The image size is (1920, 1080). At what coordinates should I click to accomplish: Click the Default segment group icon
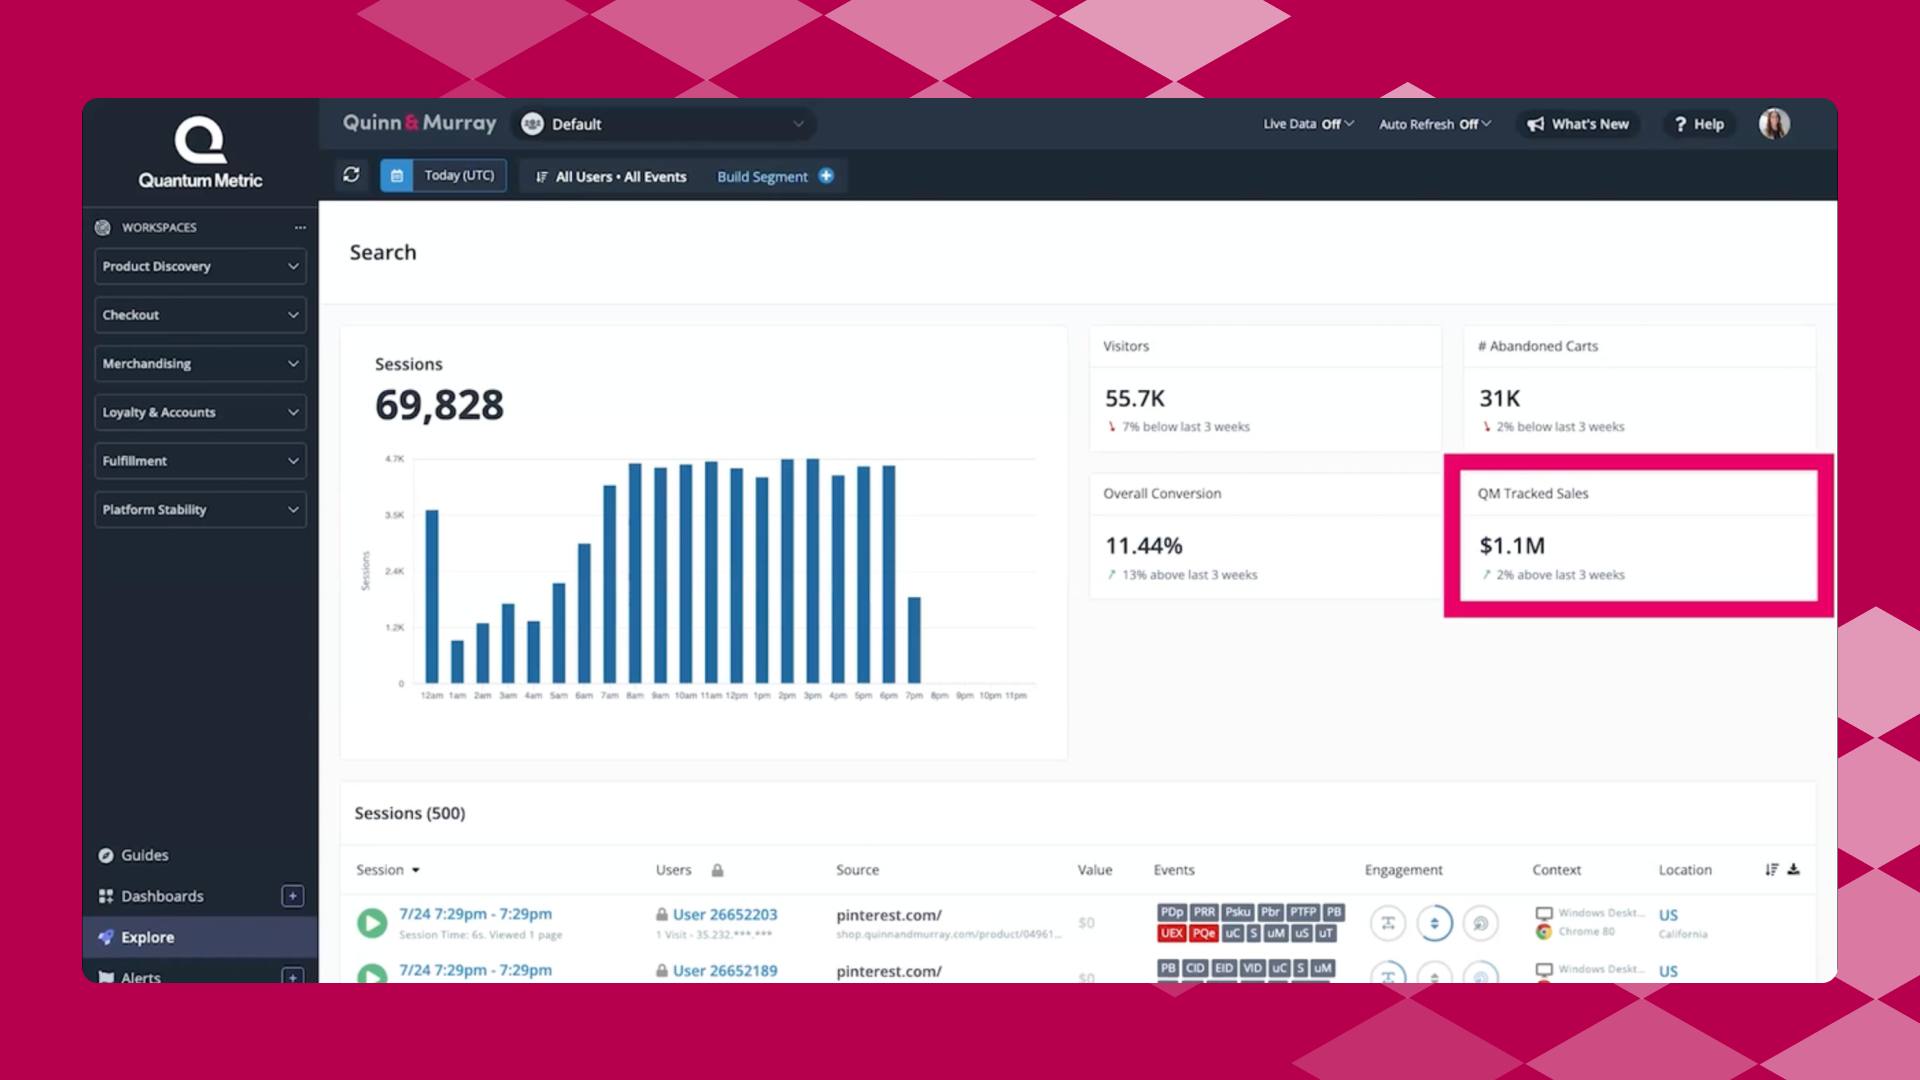(533, 124)
